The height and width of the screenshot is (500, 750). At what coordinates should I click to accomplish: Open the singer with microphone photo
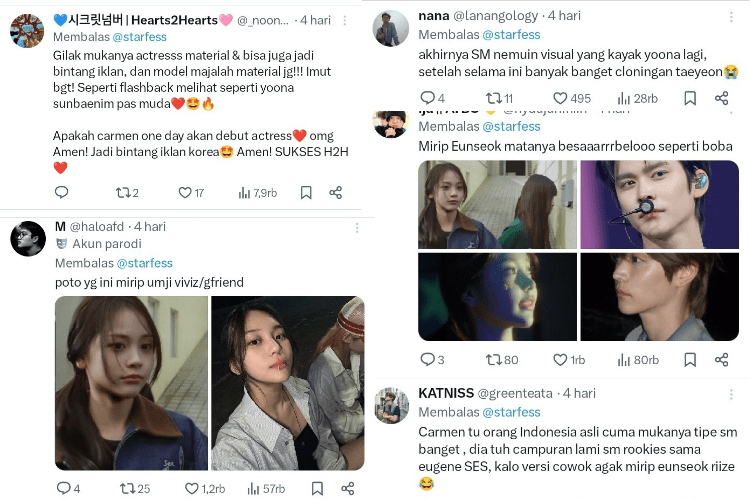(659, 204)
